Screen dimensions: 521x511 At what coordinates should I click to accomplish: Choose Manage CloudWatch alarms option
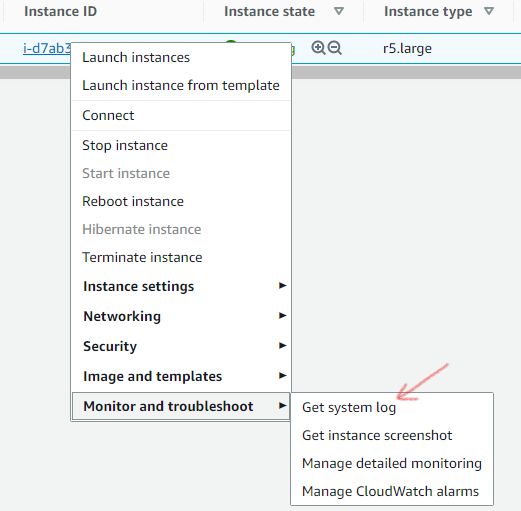[392, 491]
